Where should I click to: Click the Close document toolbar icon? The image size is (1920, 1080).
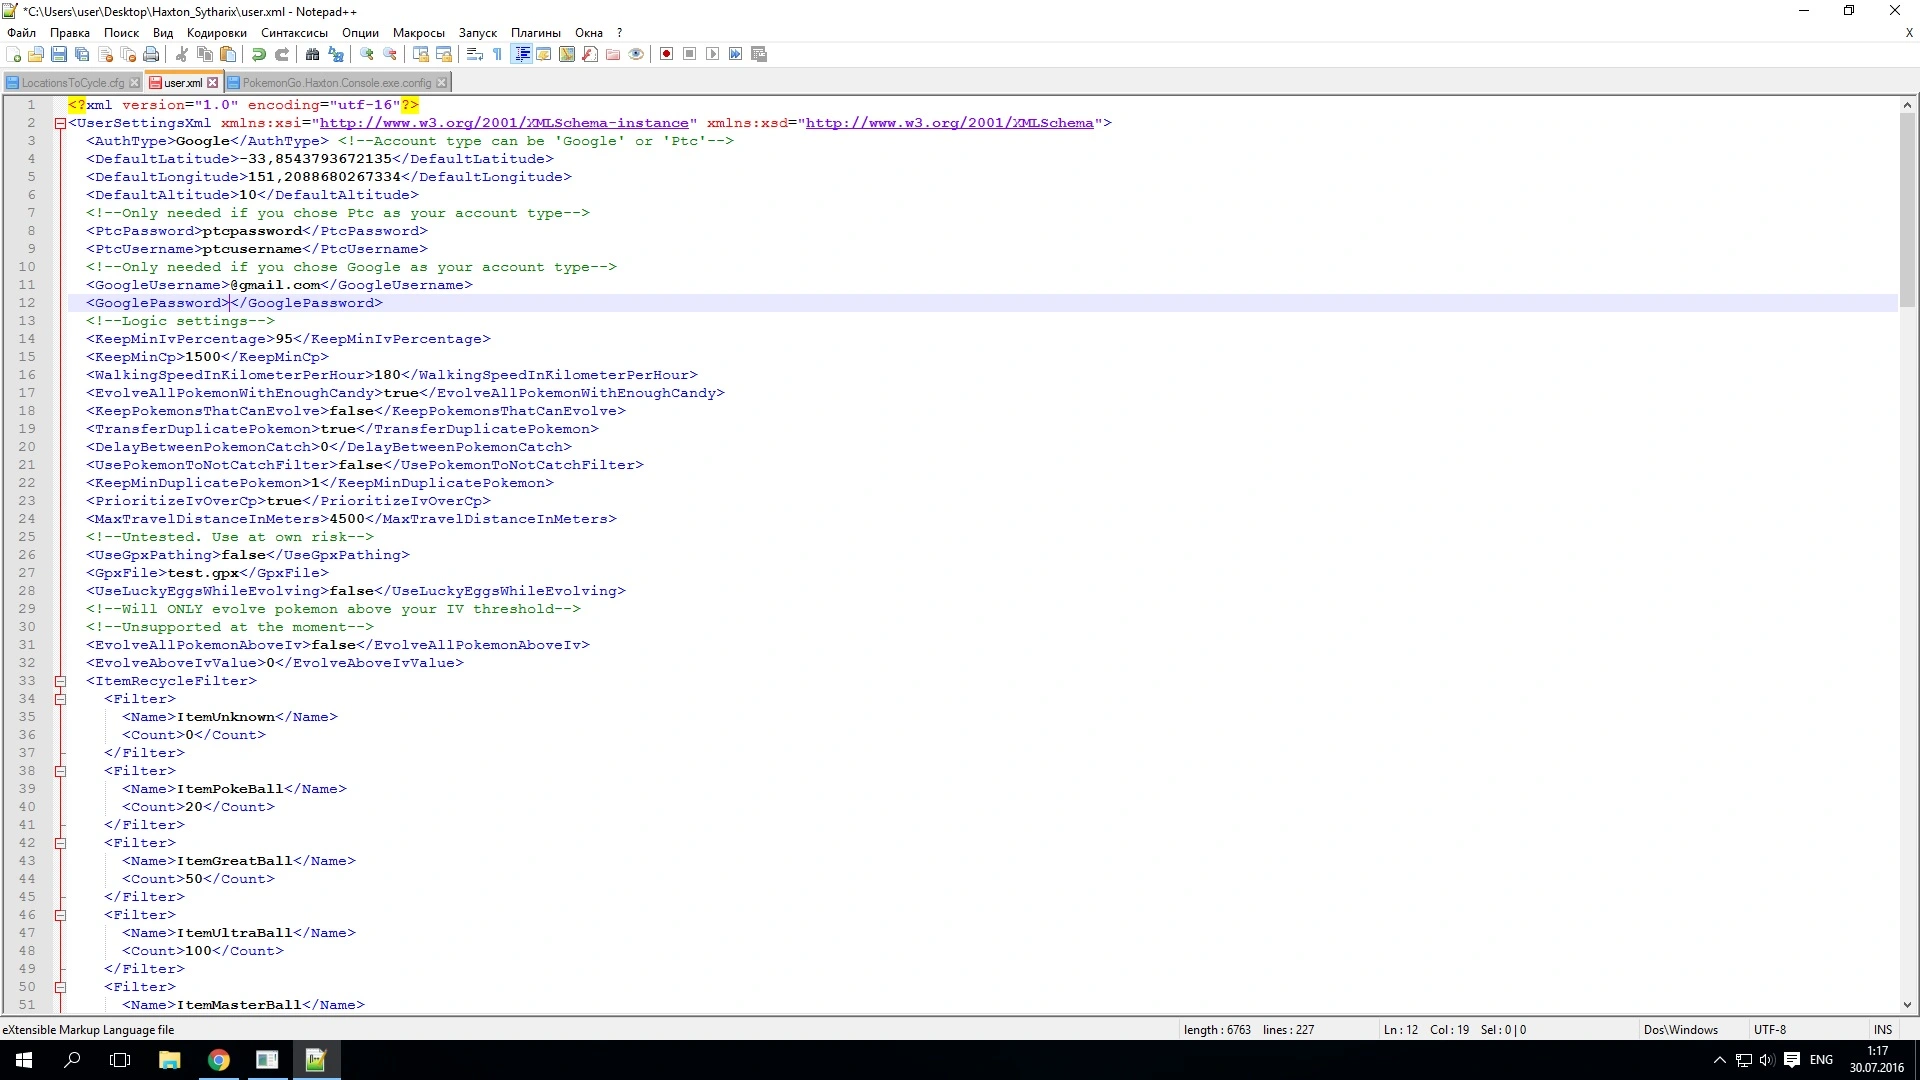(x=105, y=54)
